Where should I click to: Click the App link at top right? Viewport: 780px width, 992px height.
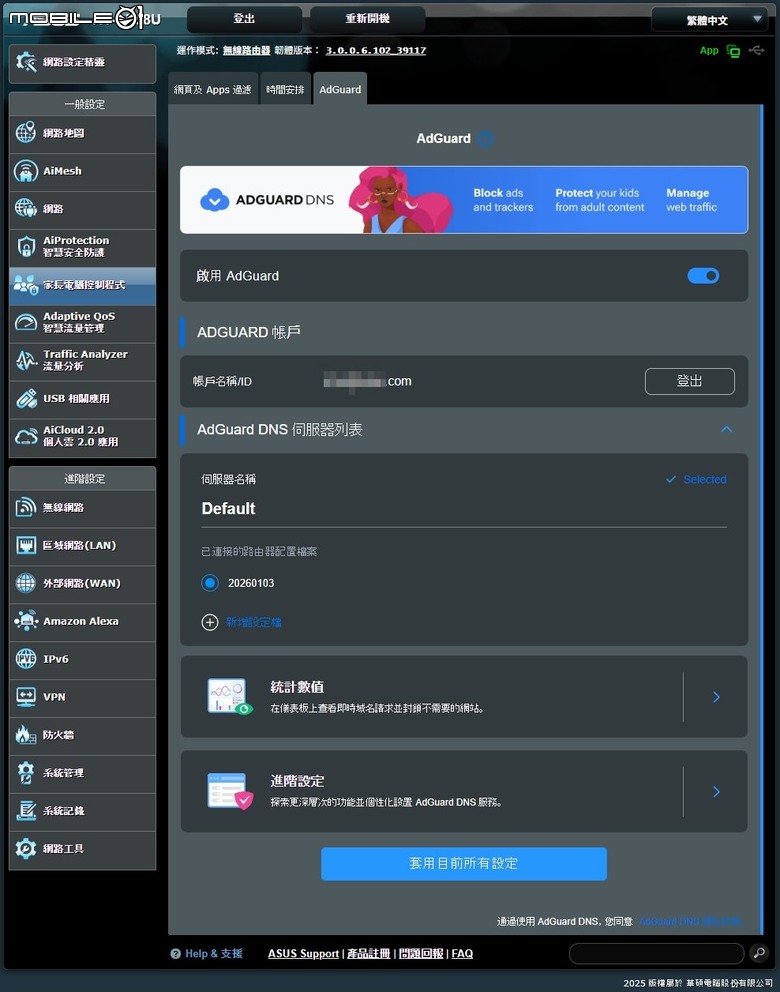(709, 51)
